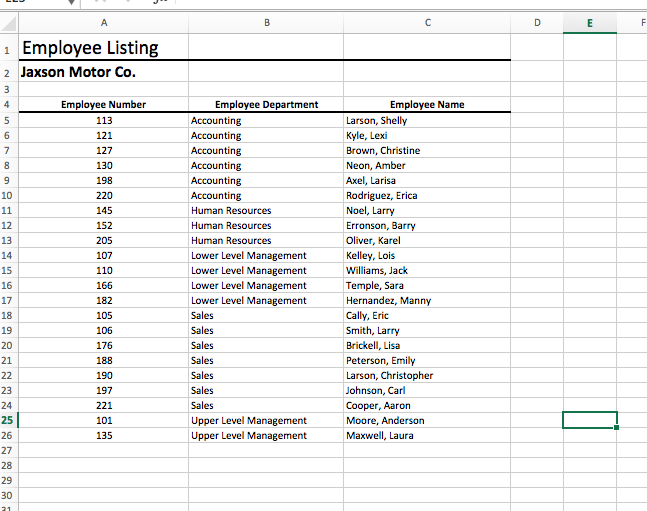The height and width of the screenshot is (511, 647).
Task: Click employee number 221
Action: pyautogui.click(x=104, y=405)
